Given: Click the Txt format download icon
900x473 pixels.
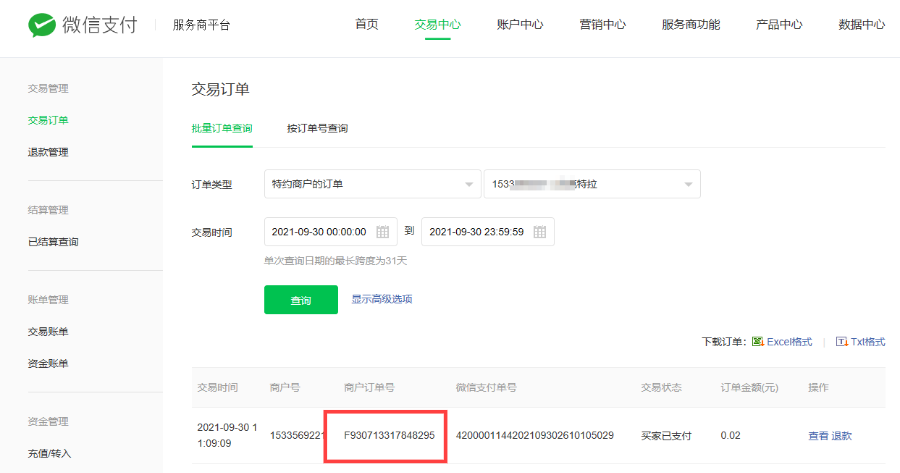Looking at the screenshot, I should click(x=841, y=342).
